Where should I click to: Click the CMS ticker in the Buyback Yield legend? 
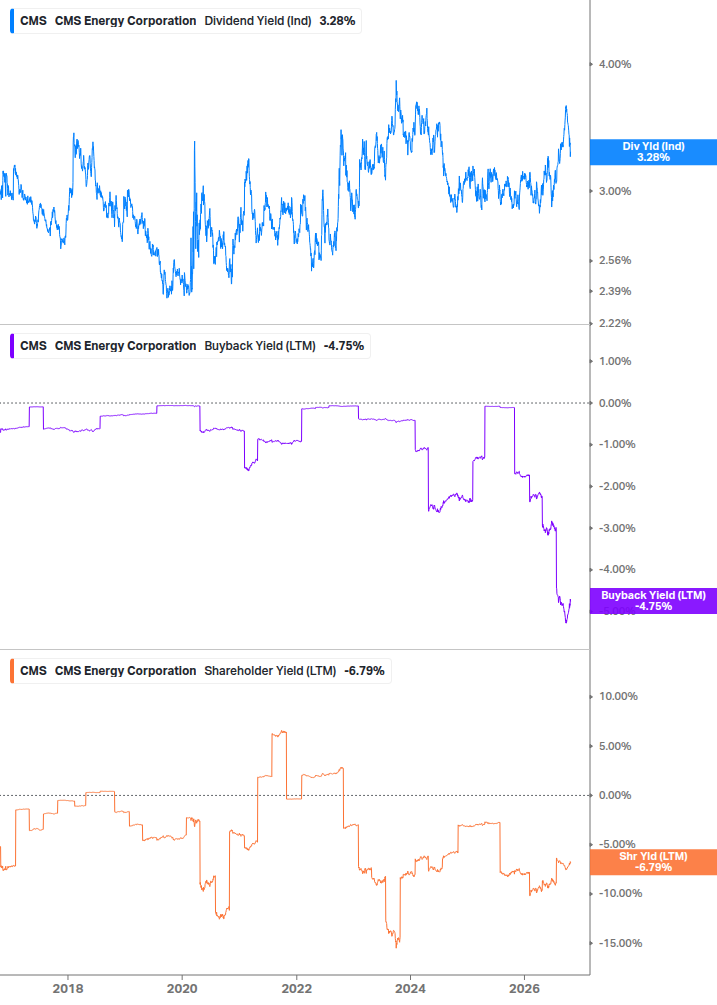coord(33,346)
